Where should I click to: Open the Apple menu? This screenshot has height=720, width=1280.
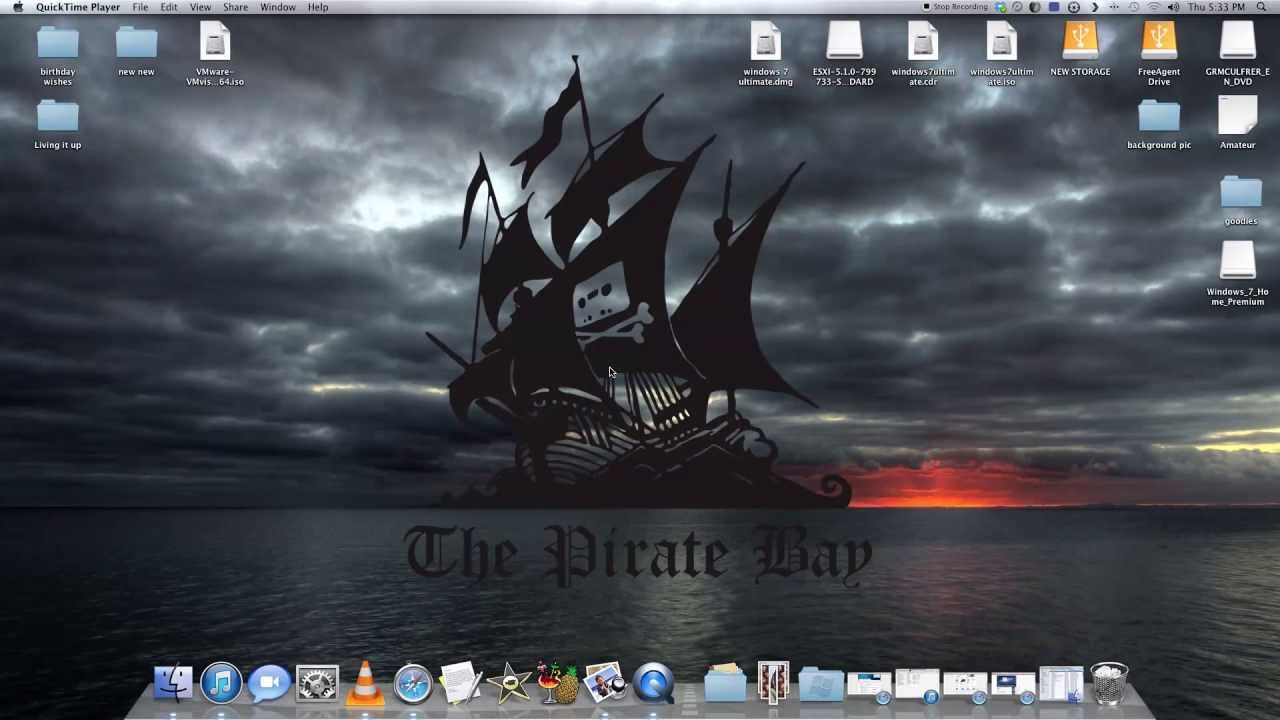pos(17,7)
